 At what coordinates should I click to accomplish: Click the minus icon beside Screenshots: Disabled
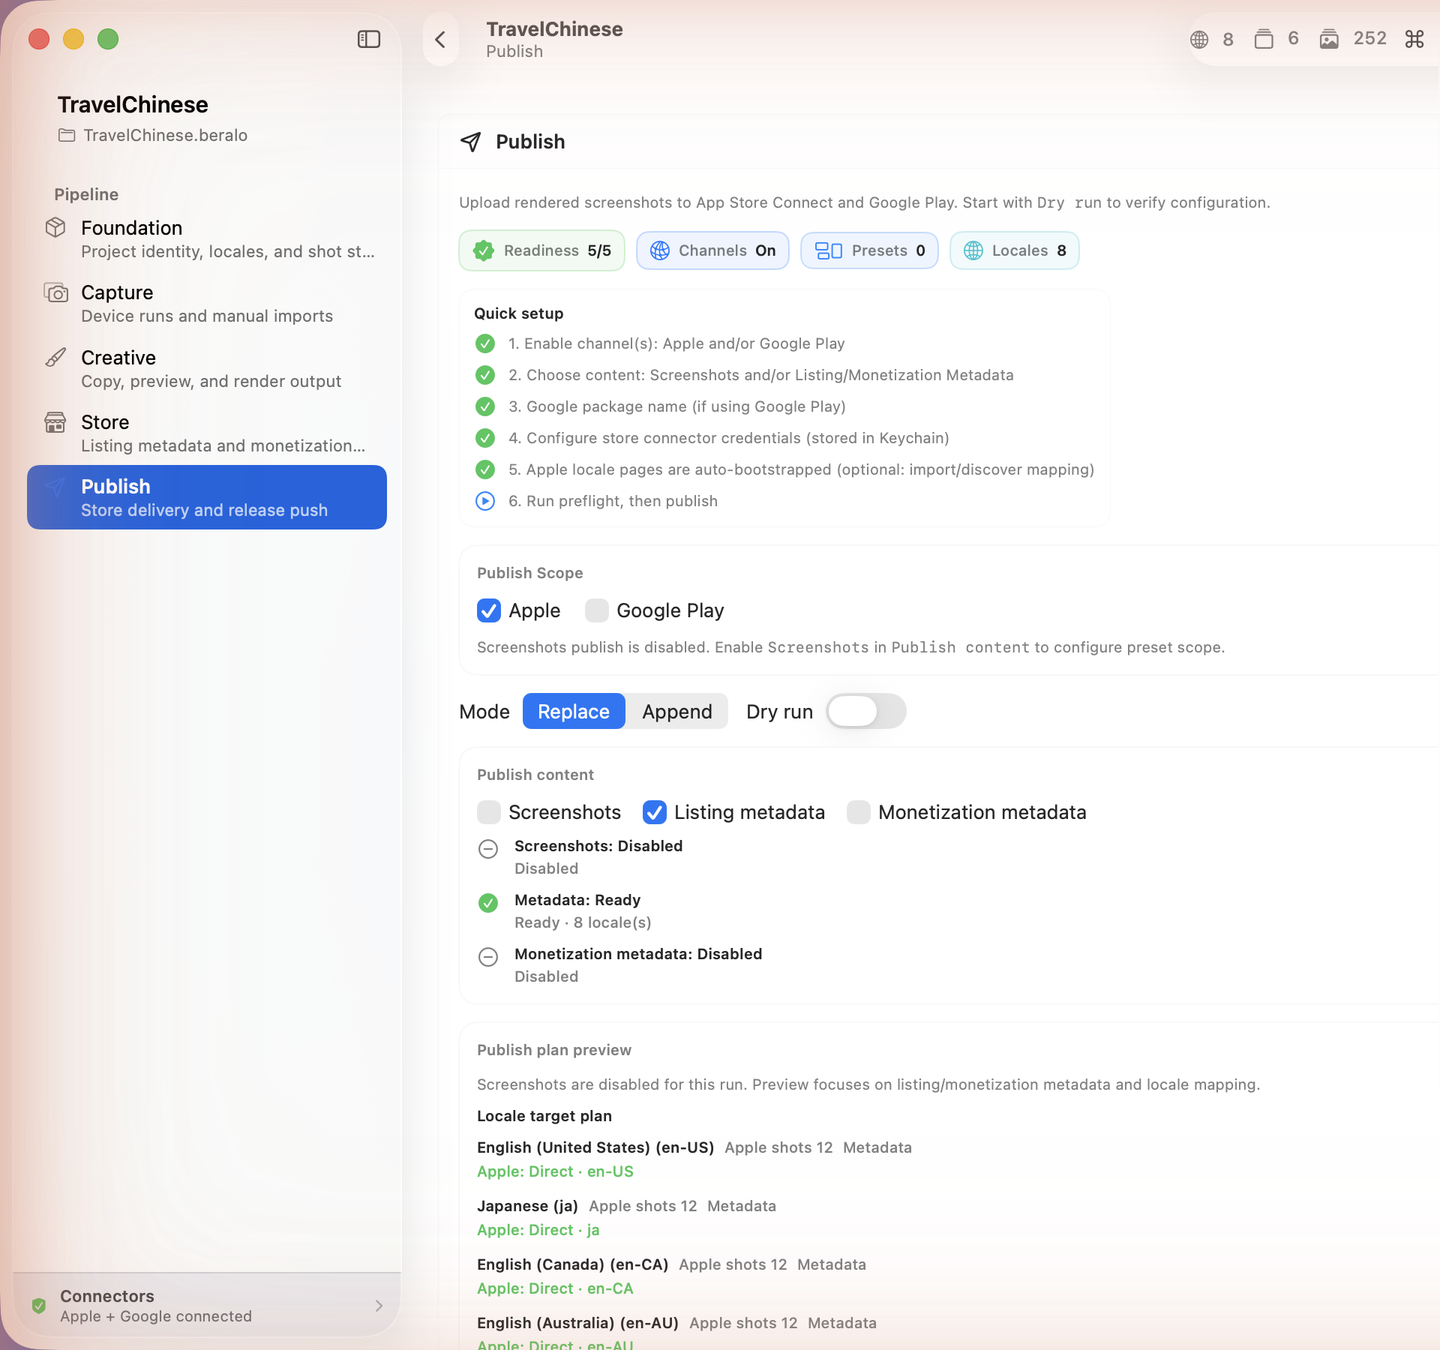(x=488, y=849)
